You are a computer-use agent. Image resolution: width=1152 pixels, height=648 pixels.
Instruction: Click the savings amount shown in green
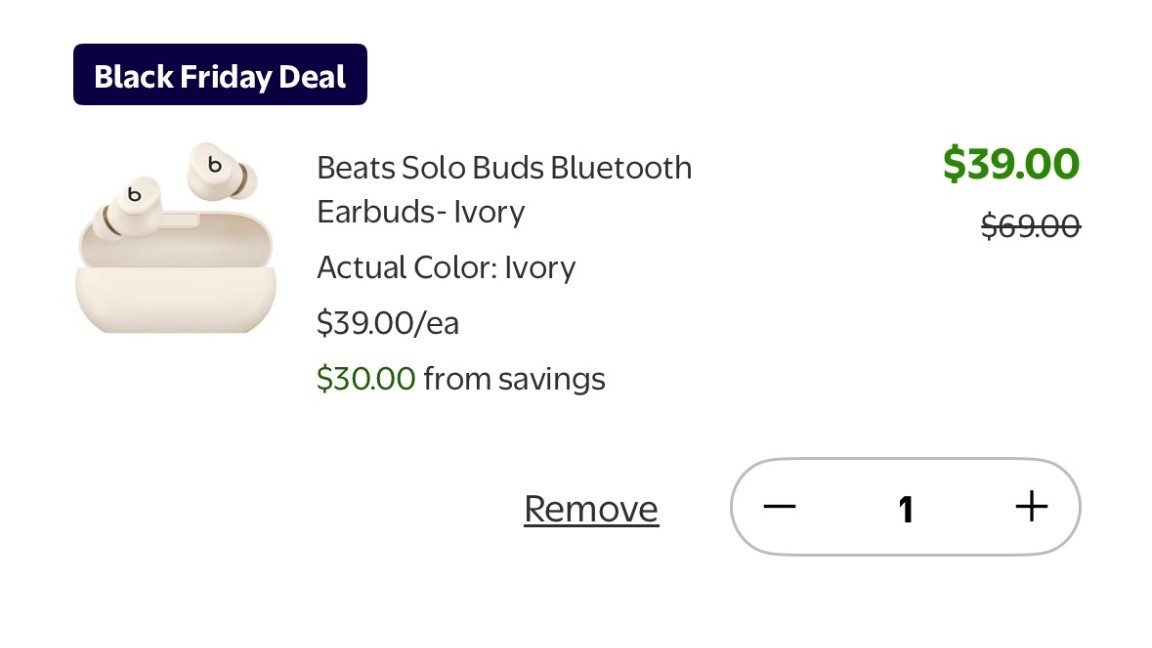click(x=365, y=378)
